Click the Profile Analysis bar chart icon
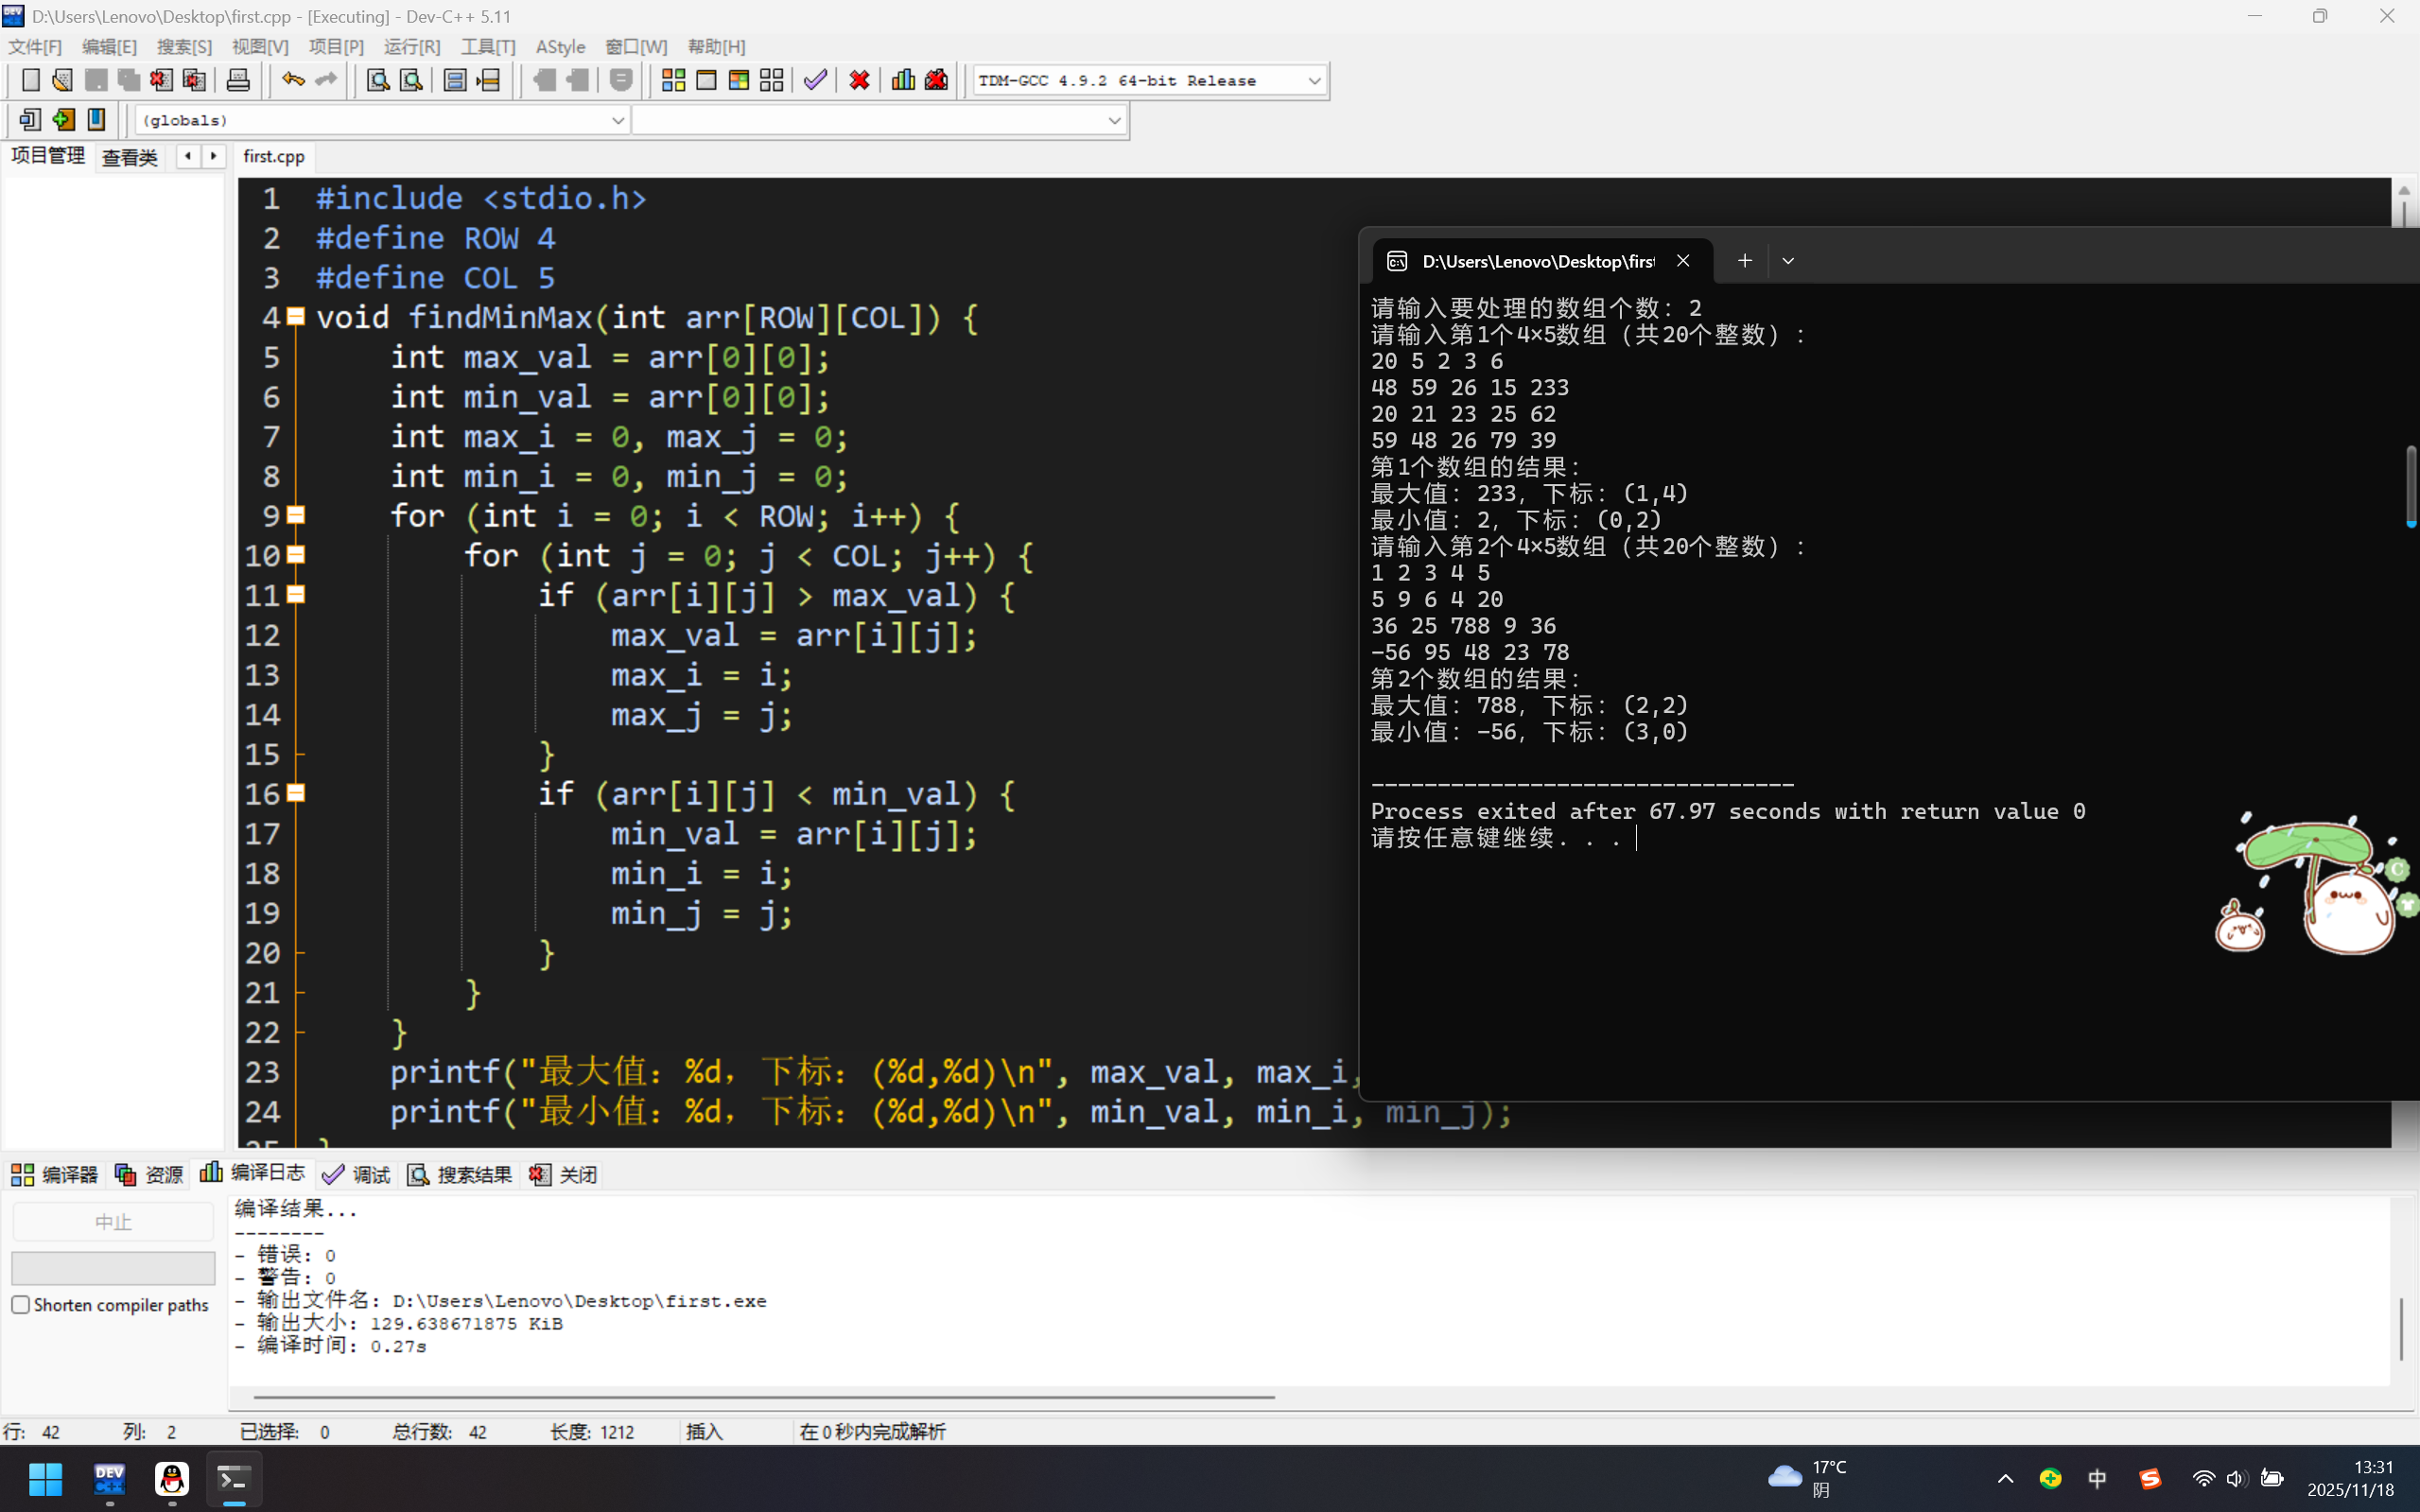Viewport: 2420px width, 1512px height. [x=903, y=80]
